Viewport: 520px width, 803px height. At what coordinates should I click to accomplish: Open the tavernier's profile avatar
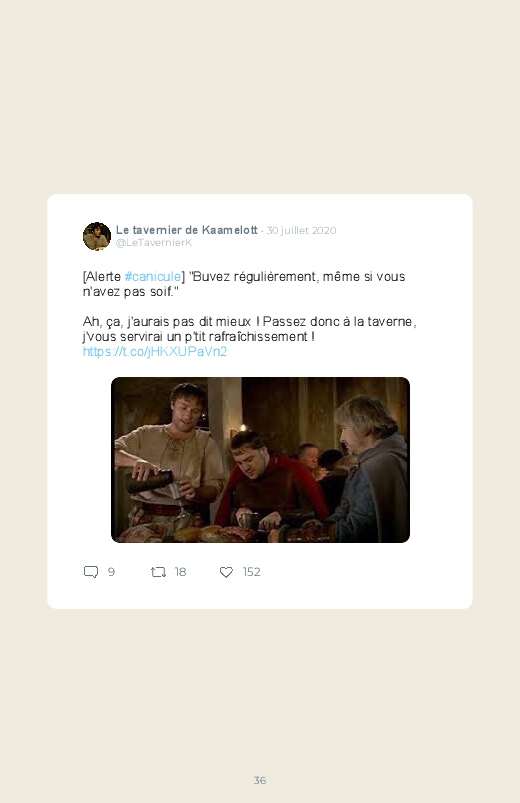97,236
